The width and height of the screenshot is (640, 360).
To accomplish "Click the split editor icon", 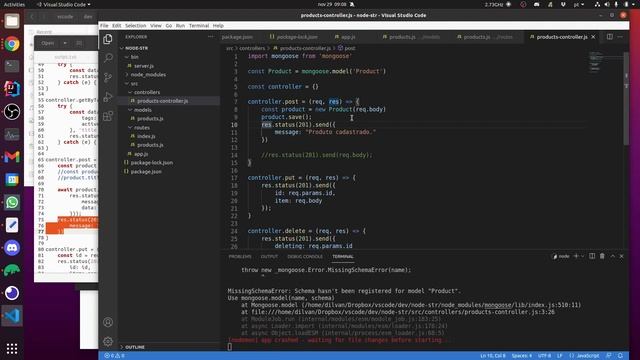I will [x=609, y=37].
